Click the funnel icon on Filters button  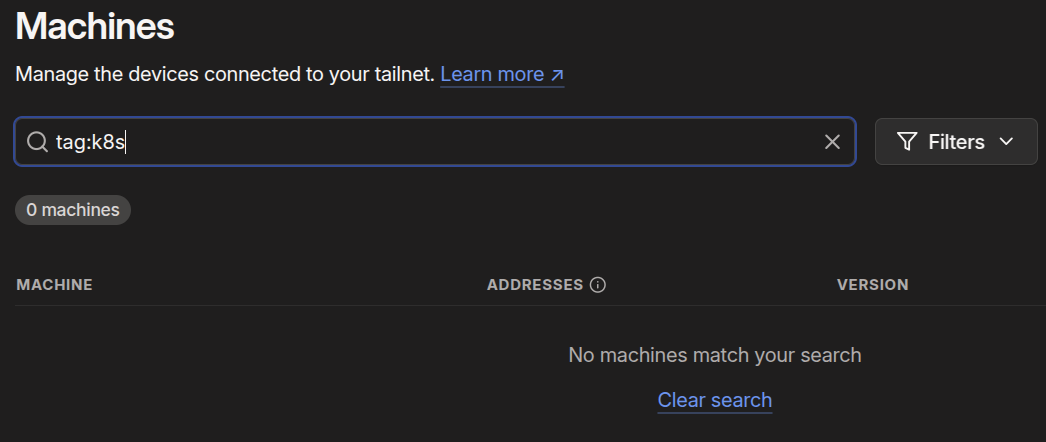[x=907, y=142]
